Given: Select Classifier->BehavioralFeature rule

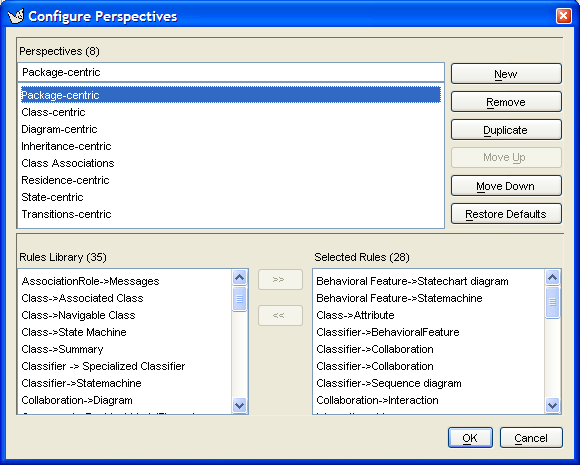Looking at the screenshot, I should click(429, 332).
